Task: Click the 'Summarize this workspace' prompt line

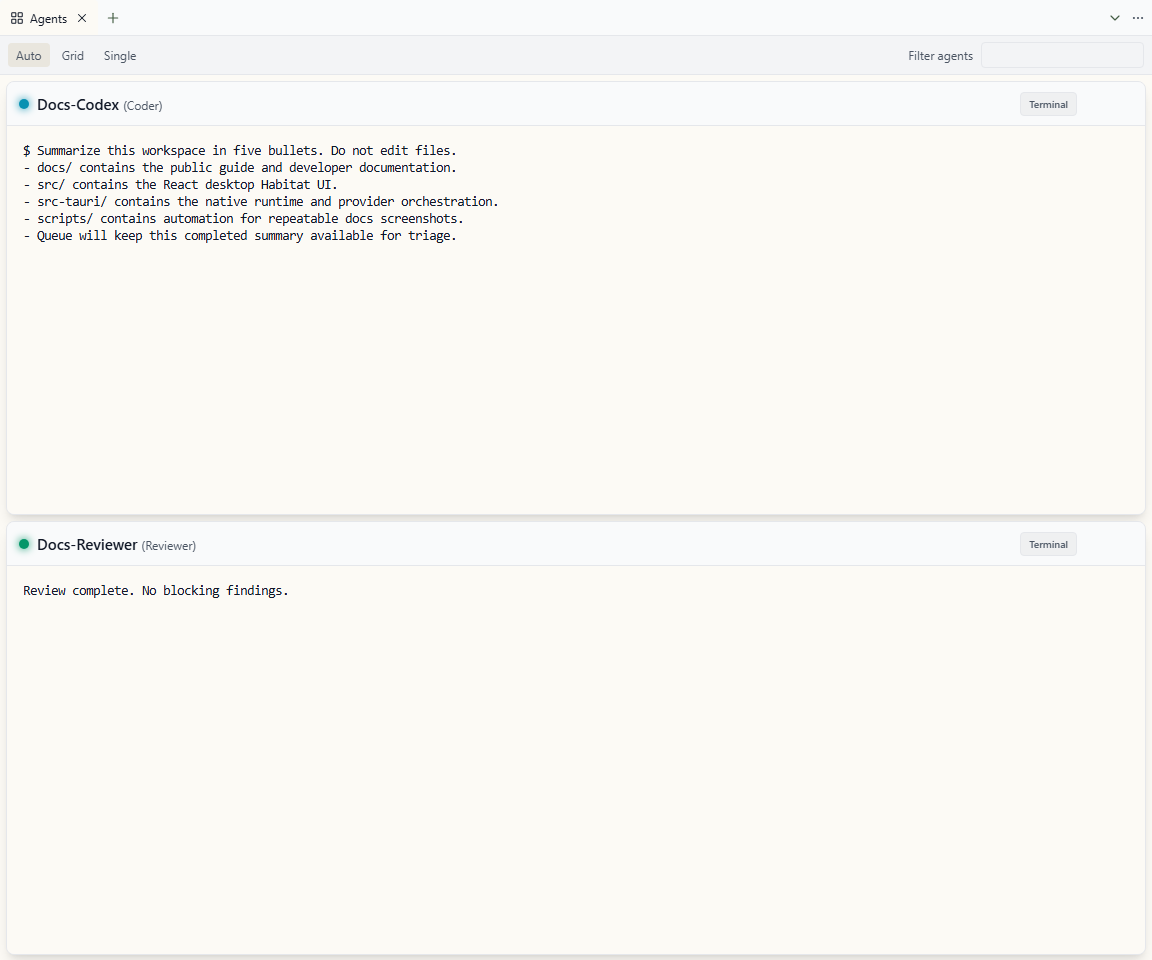Action: click(x=240, y=151)
